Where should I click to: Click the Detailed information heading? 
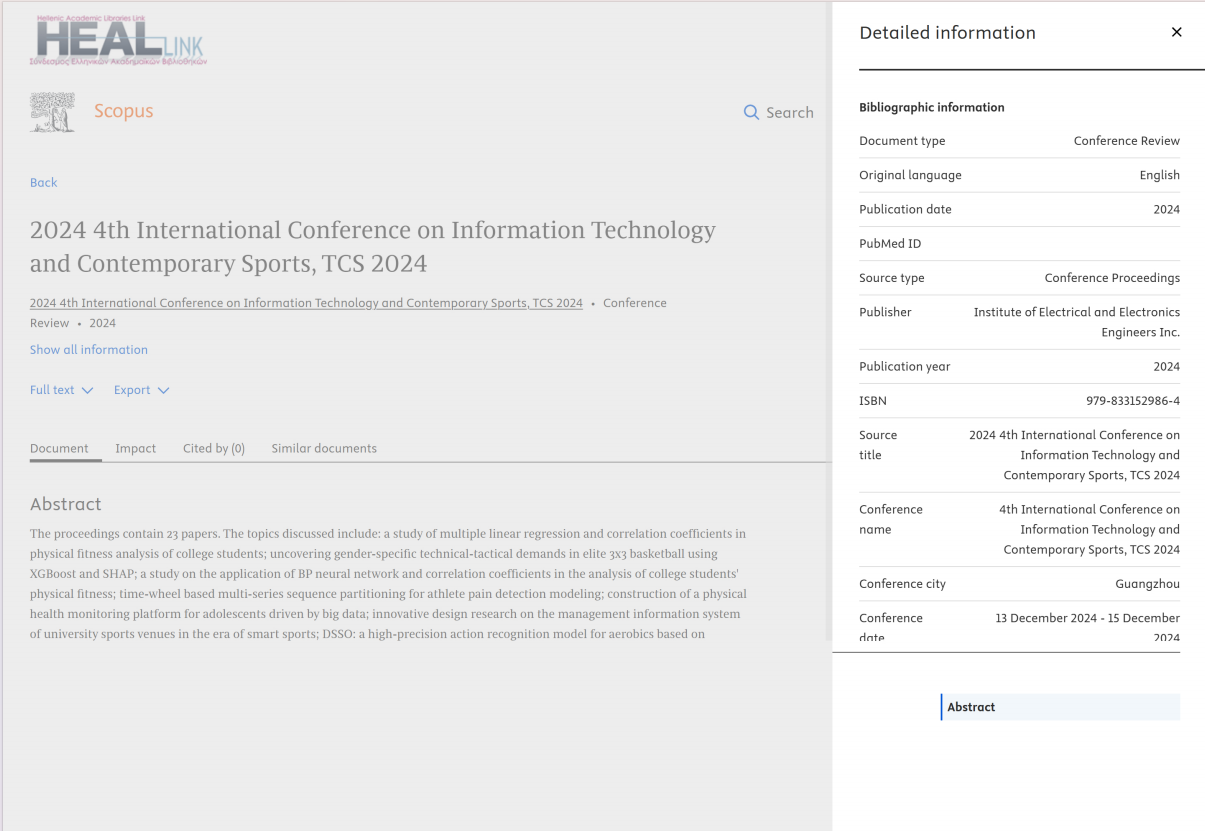(x=947, y=32)
